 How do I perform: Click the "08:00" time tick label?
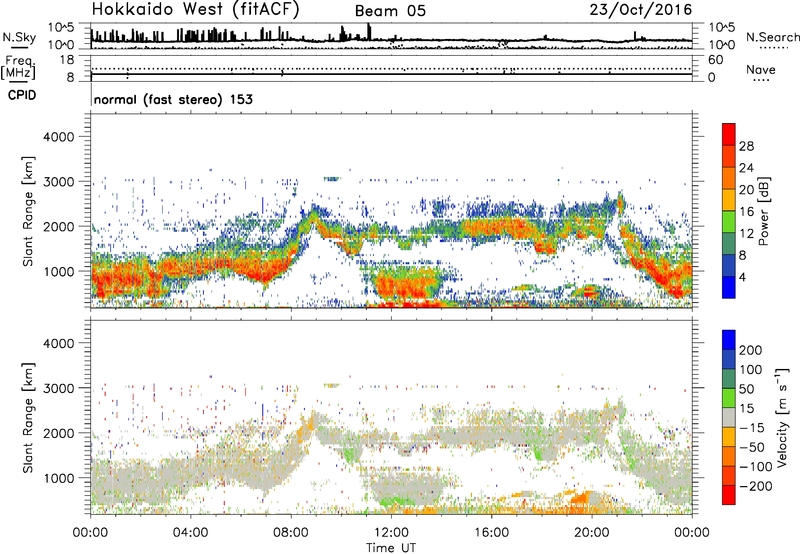click(x=291, y=533)
